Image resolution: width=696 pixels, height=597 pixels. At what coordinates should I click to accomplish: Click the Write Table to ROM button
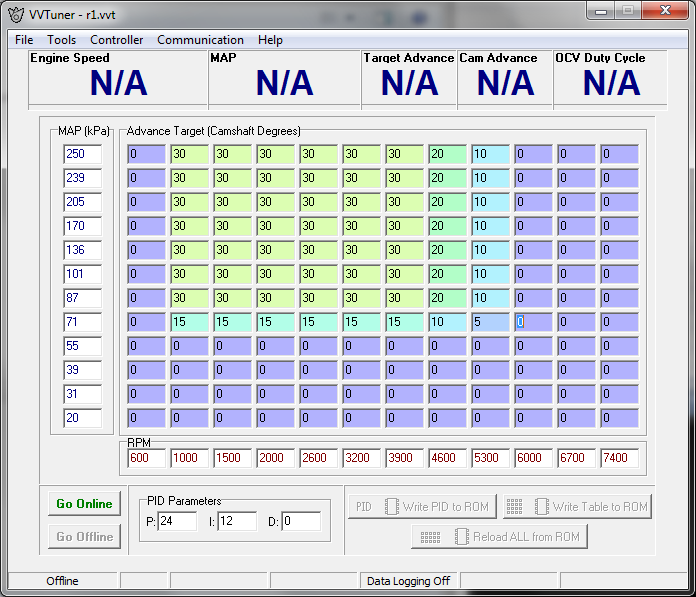[576, 507]
